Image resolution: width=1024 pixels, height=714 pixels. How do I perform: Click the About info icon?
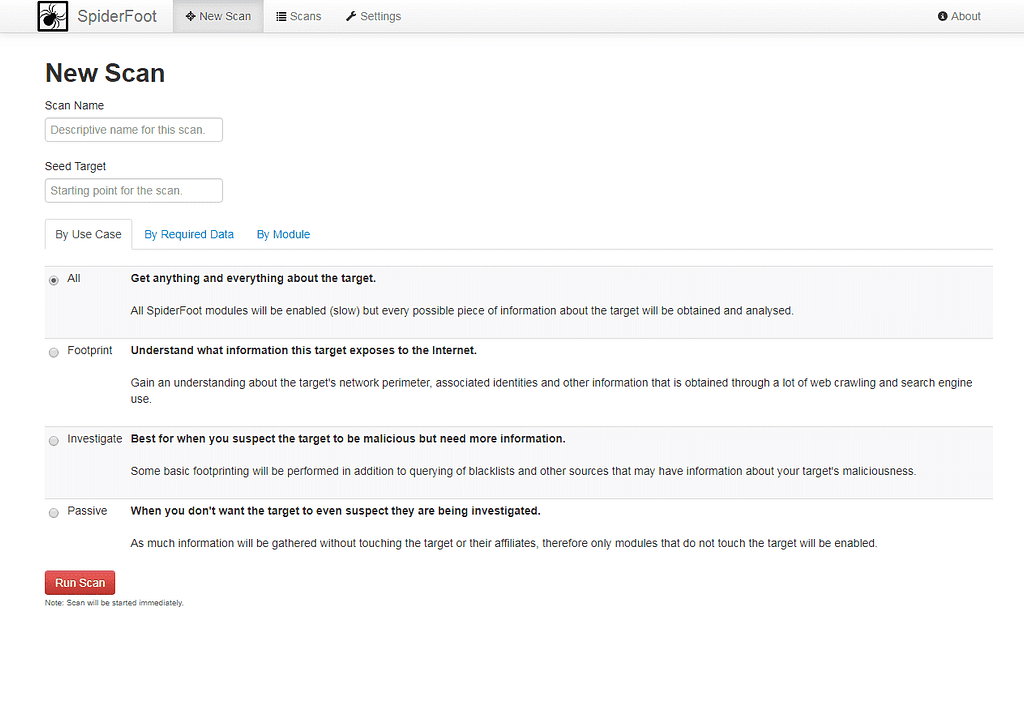click(x=942, y=17)
